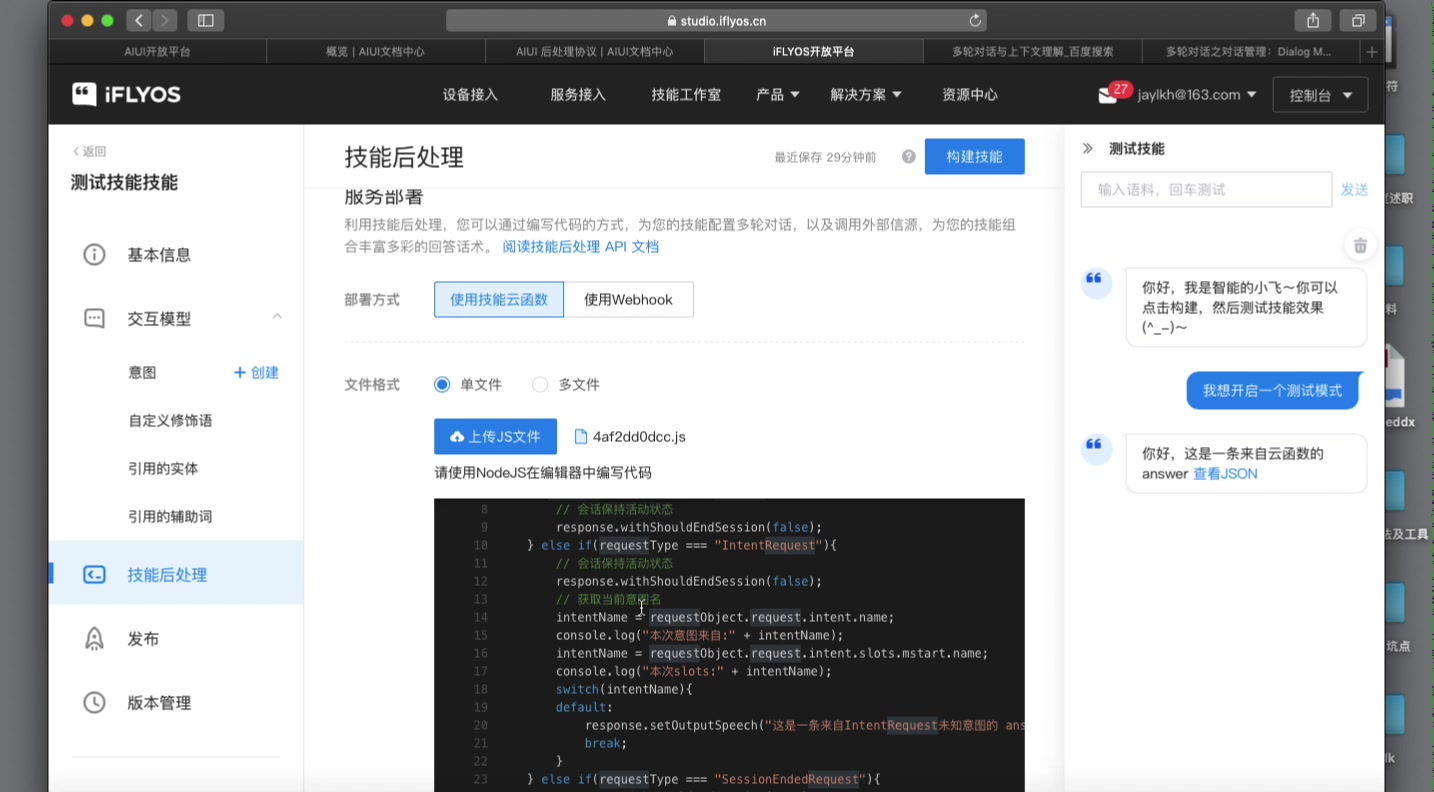Go forward in Safari history
Viewport: 1434px width, 792px height.
(165, 20)
